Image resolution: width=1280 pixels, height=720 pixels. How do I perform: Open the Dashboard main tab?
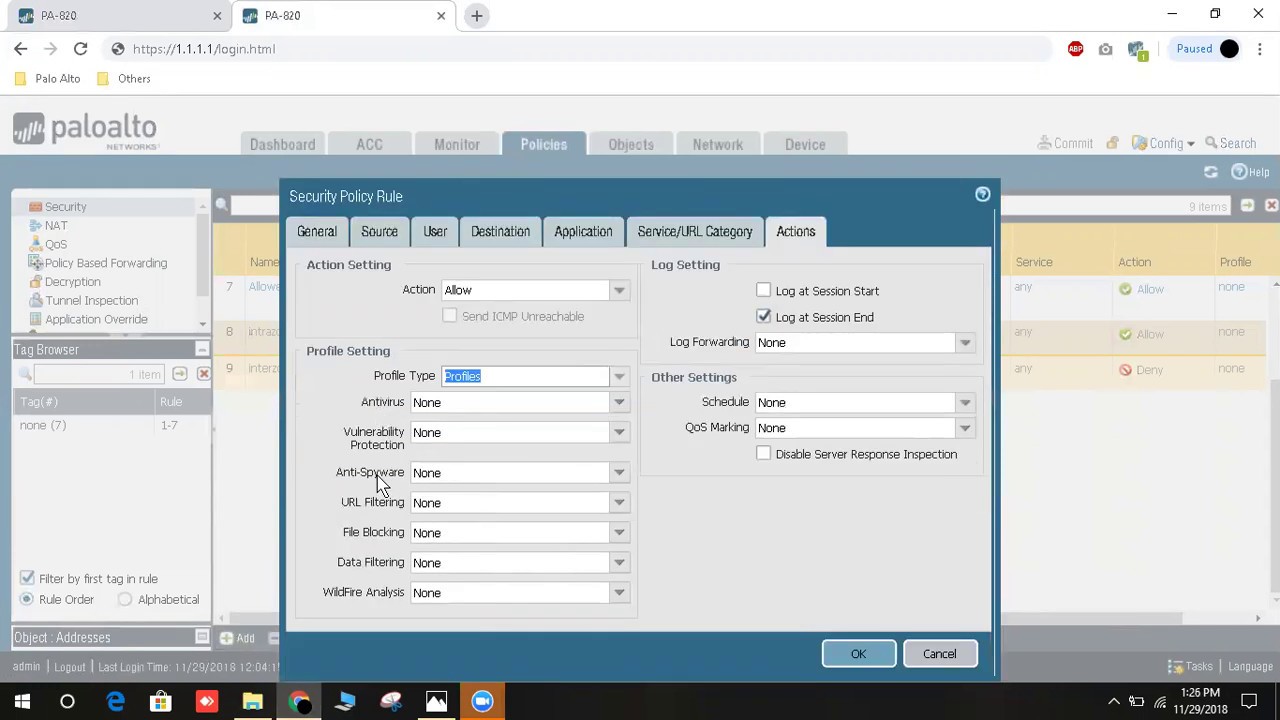coord(282,144)
